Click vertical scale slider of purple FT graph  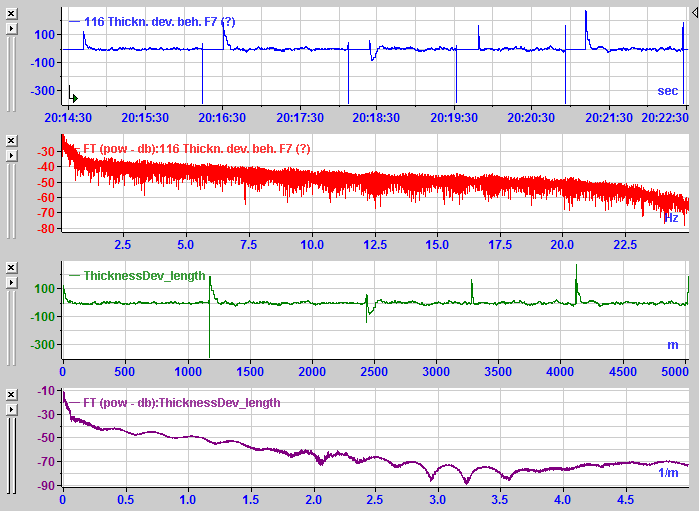coord(11,455)
